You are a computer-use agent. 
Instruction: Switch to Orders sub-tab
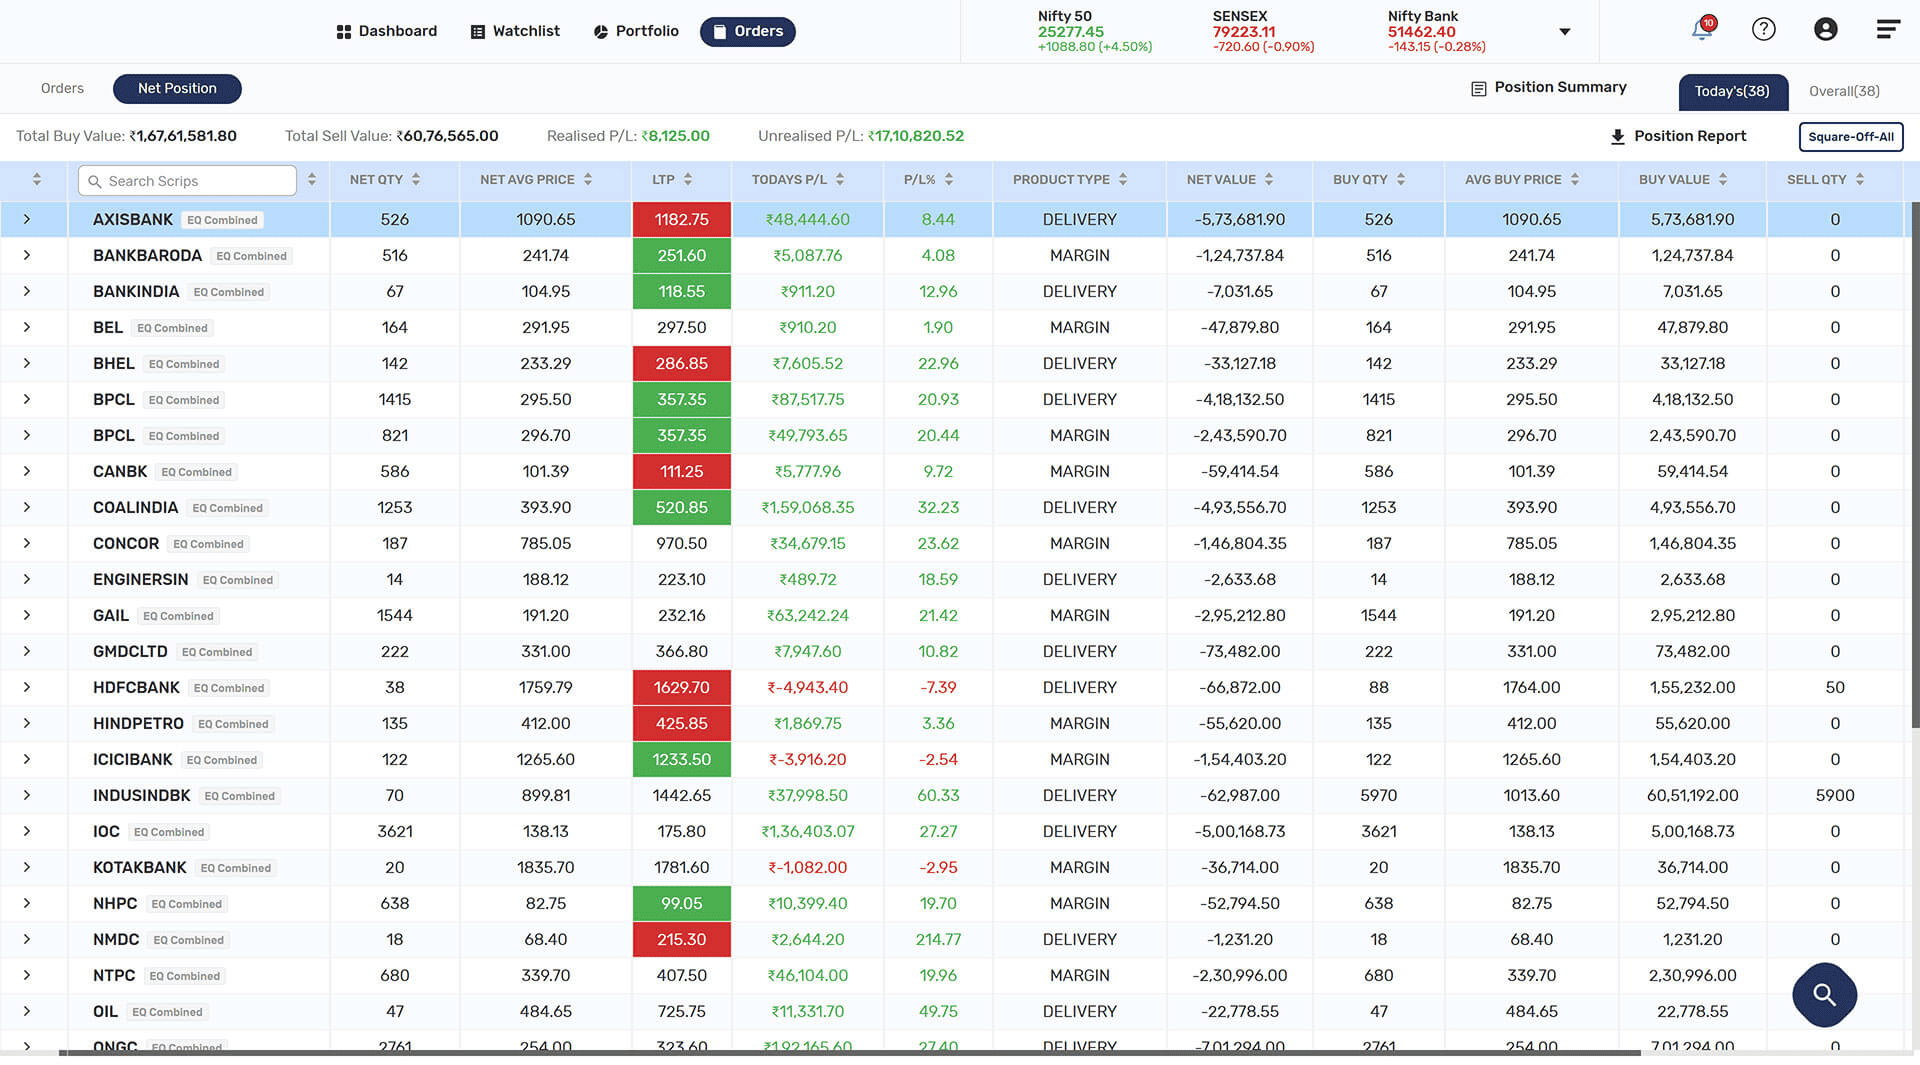coord(62,88)
